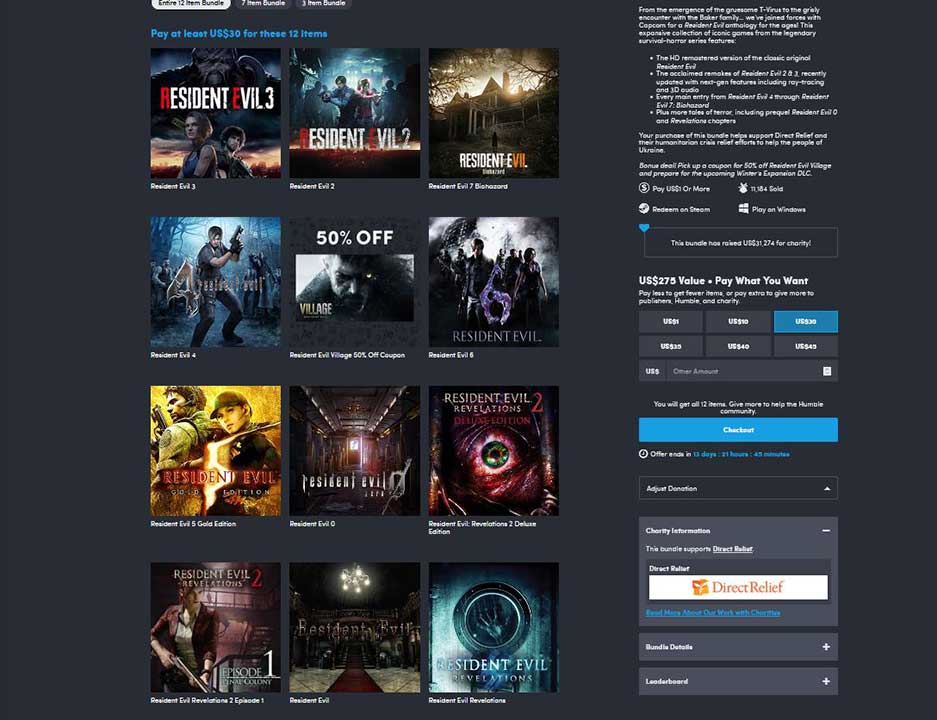The height and width of the screenshot is (720, 937).
Task: Click the calculator icon in Other Amount field
Action: tap(827, 371)
